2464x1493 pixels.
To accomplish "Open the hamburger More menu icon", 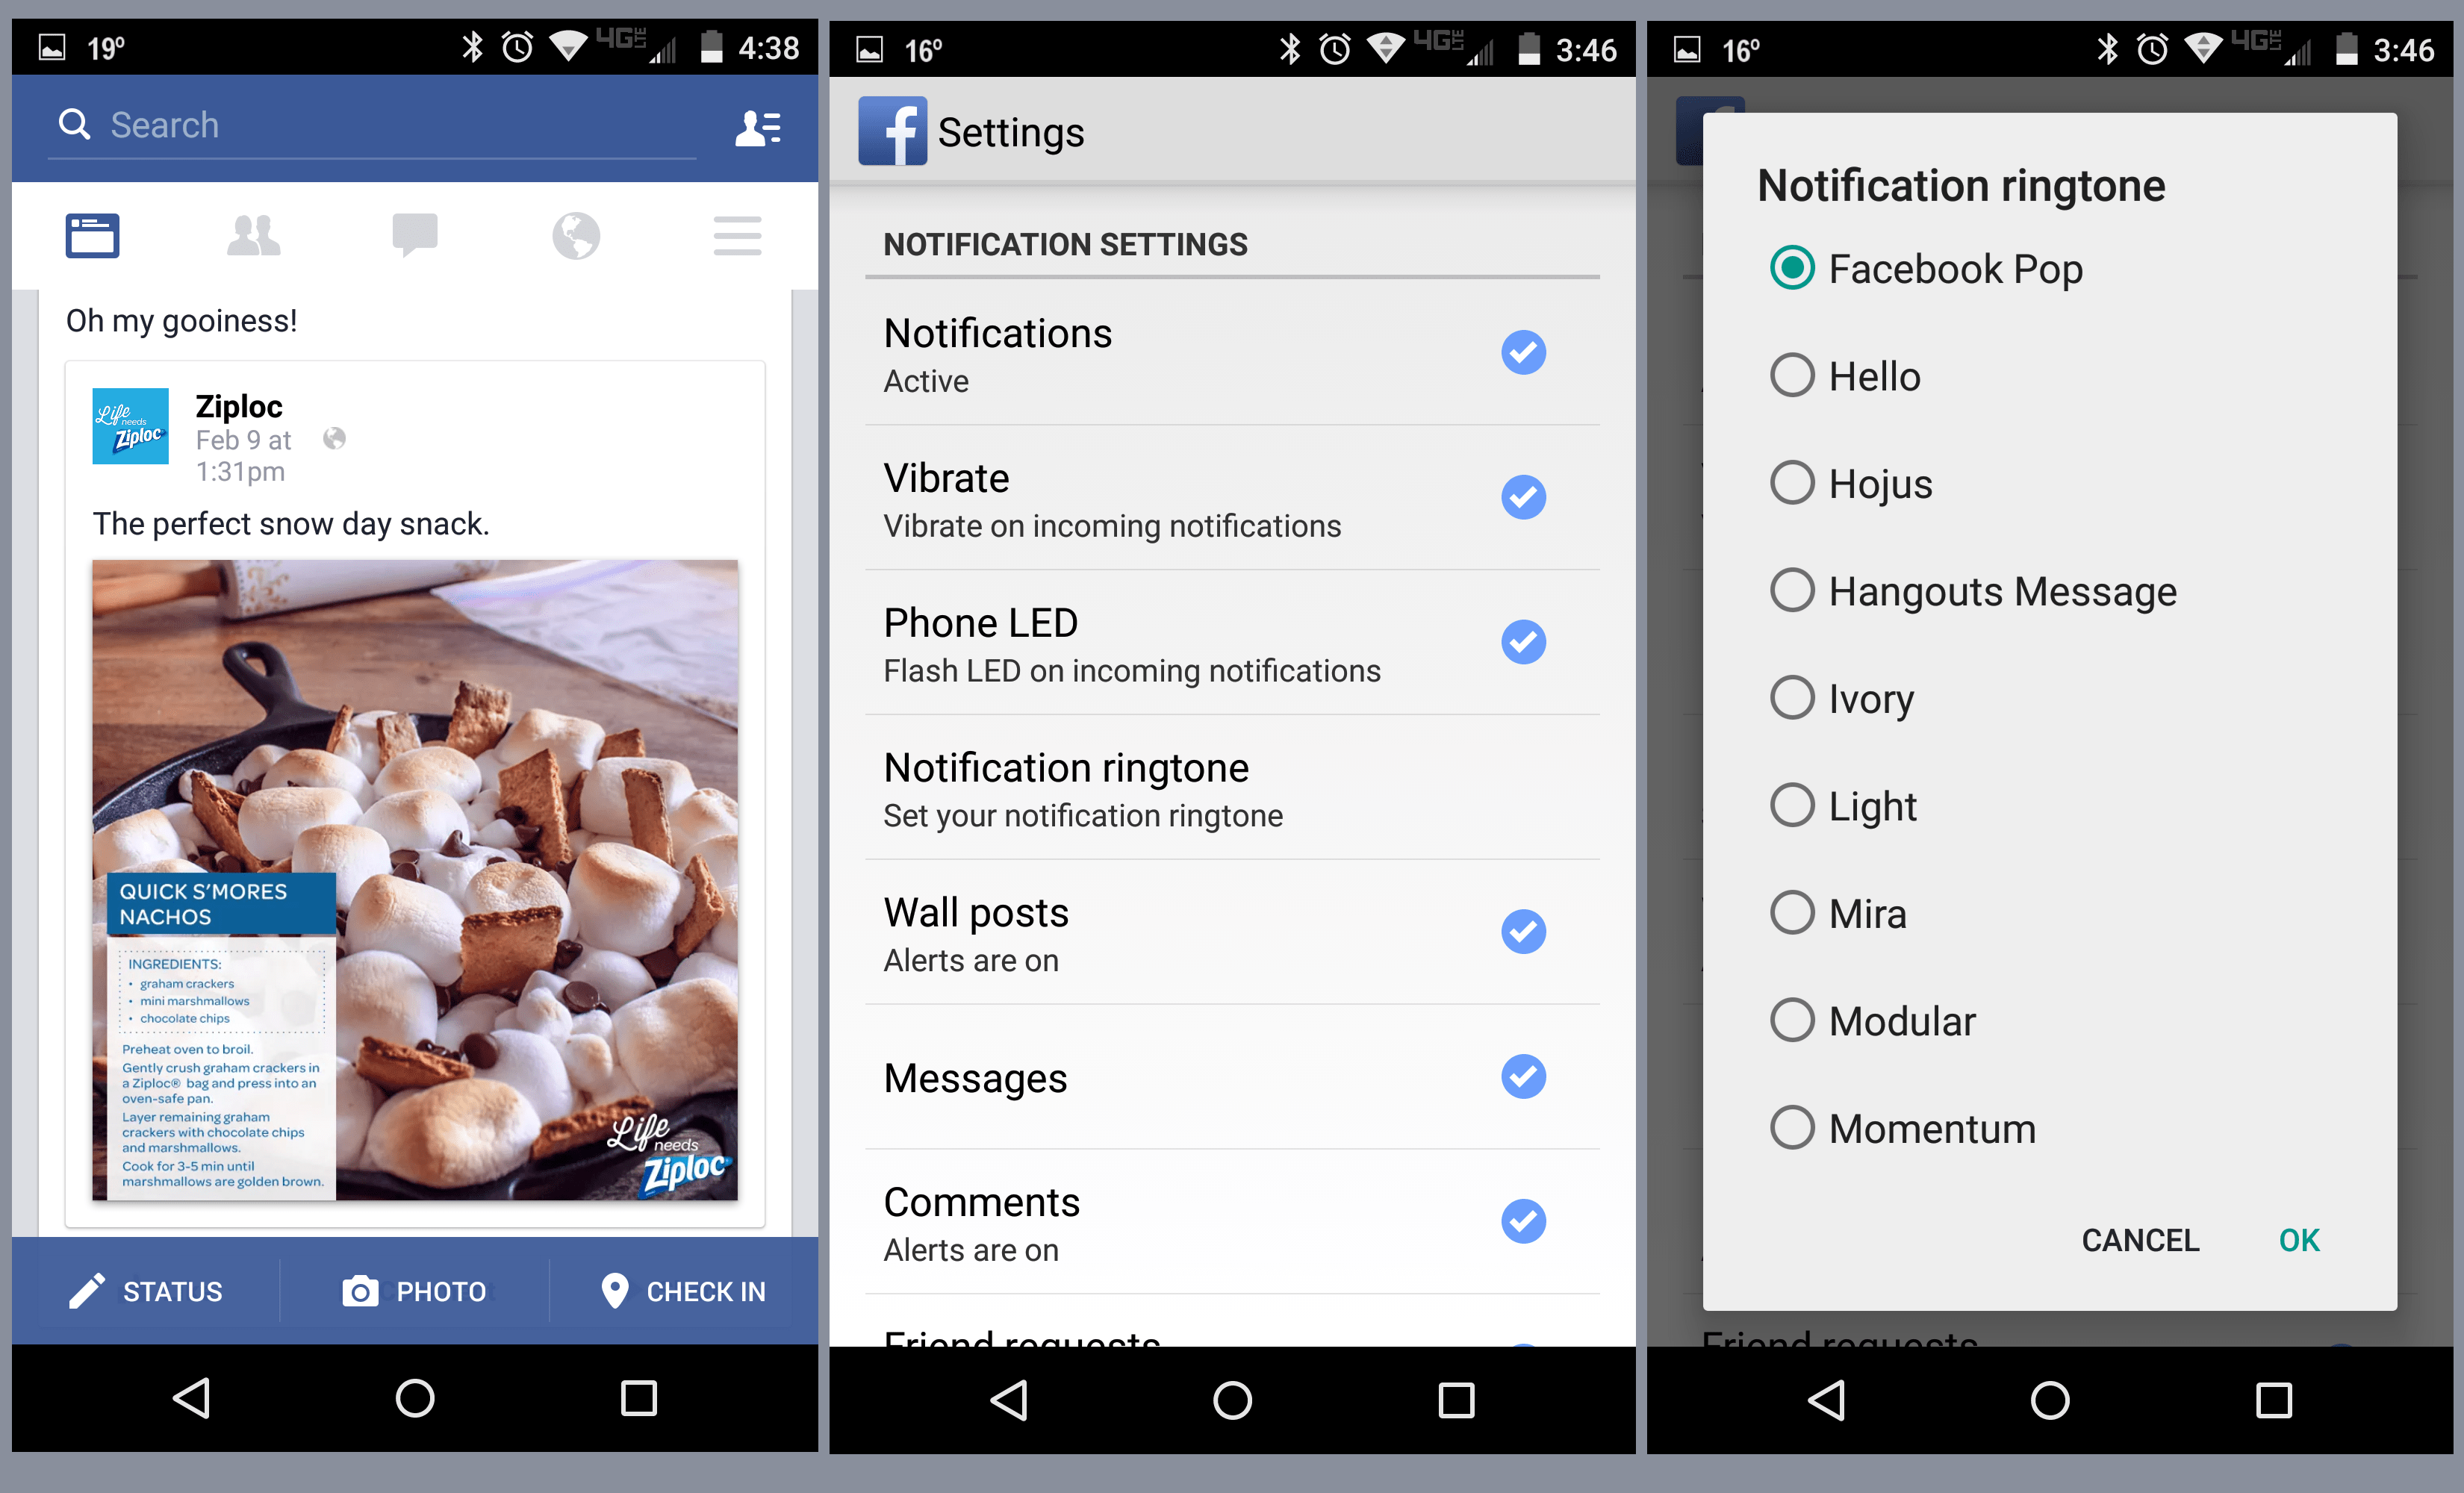I will tap(738, 236).
